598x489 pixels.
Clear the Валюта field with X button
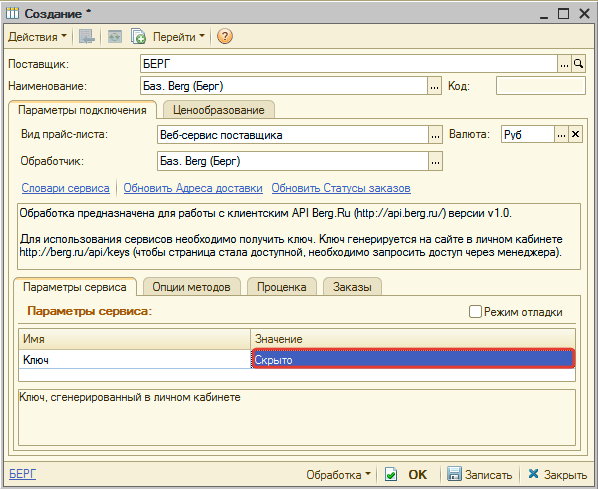coord(575,134)
